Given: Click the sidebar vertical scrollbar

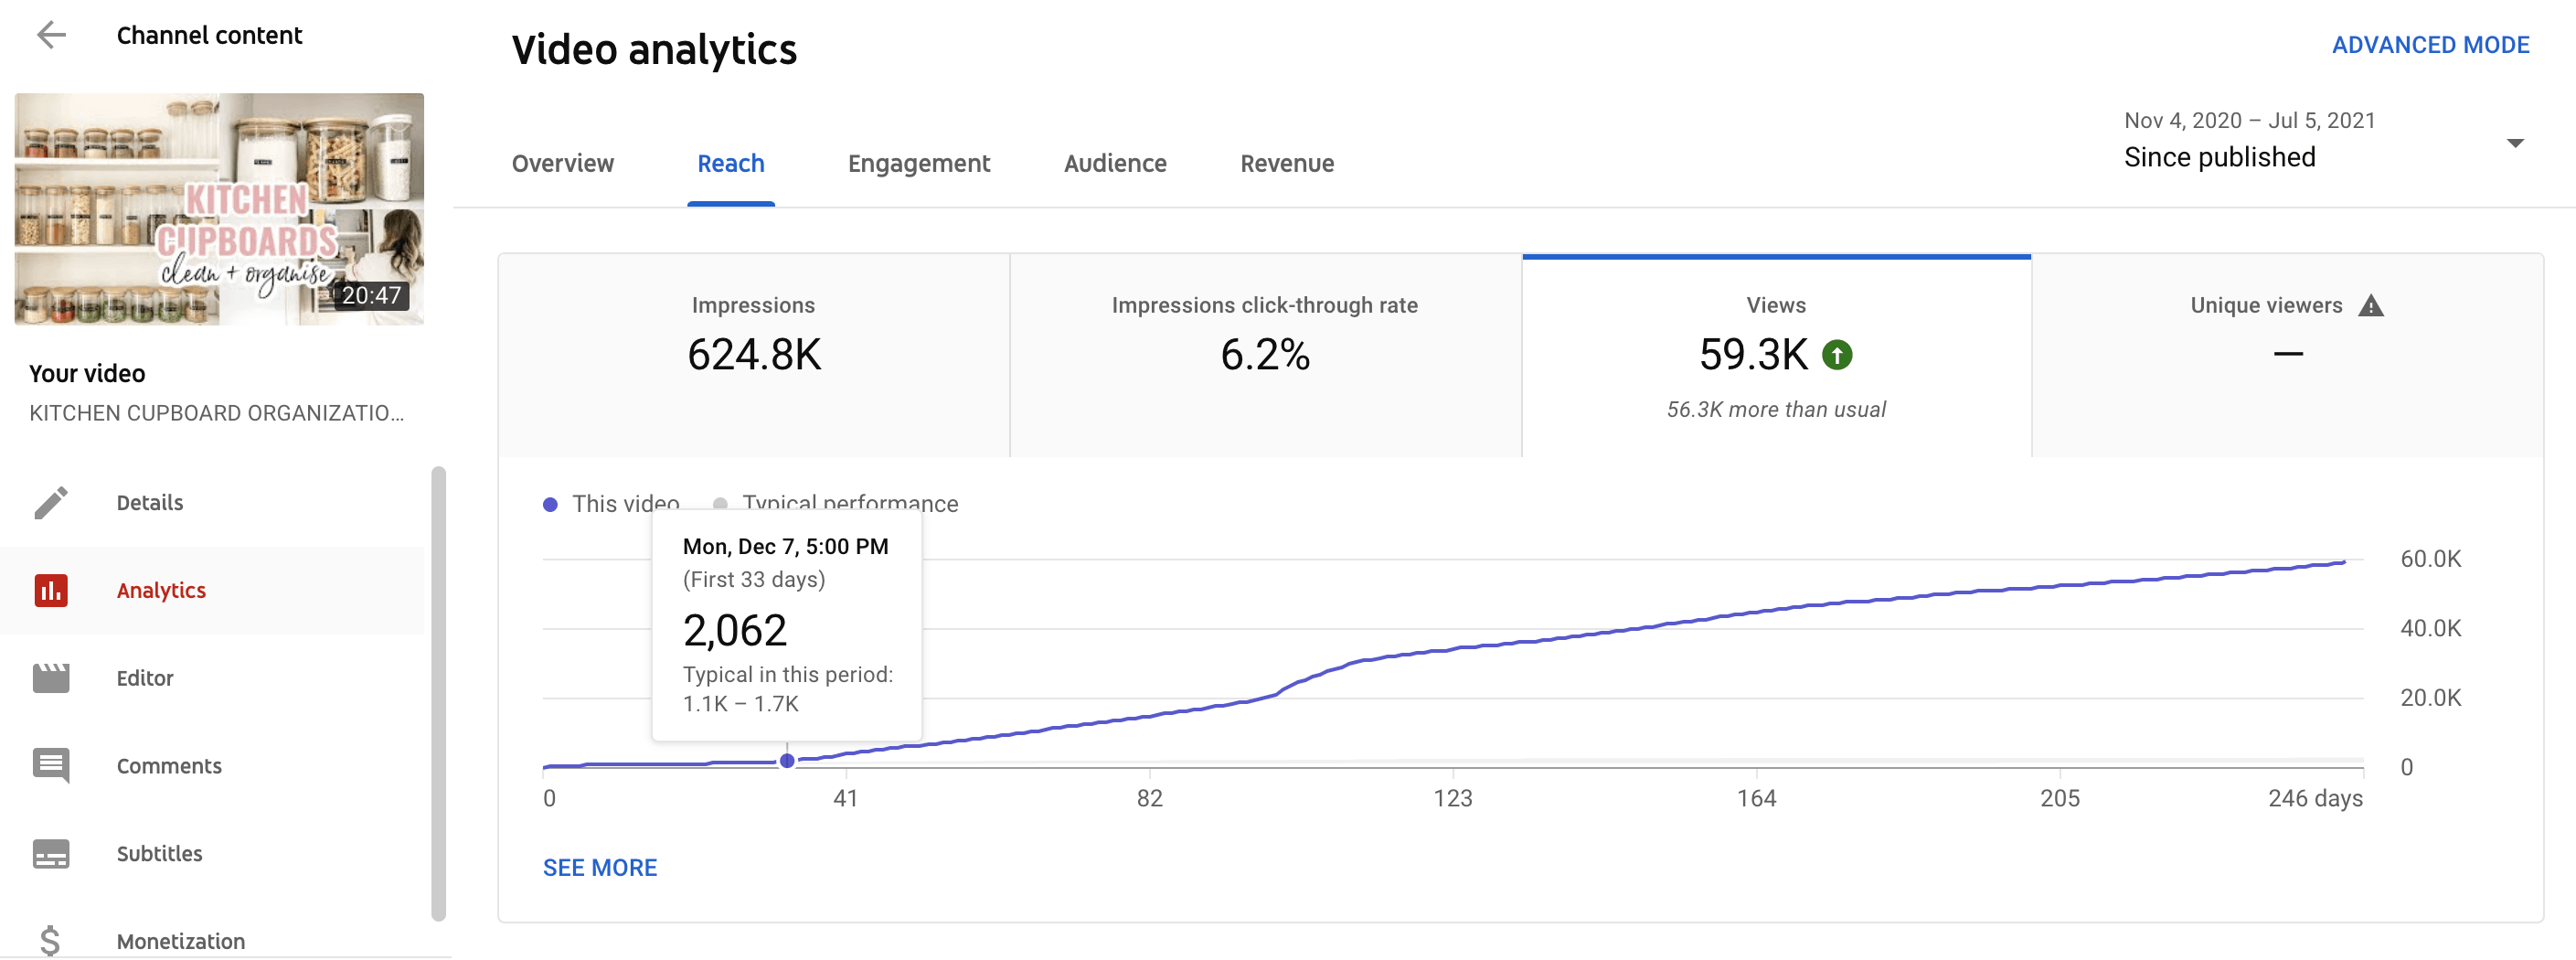Looking at the screenshot, I should tap(438, 692).
